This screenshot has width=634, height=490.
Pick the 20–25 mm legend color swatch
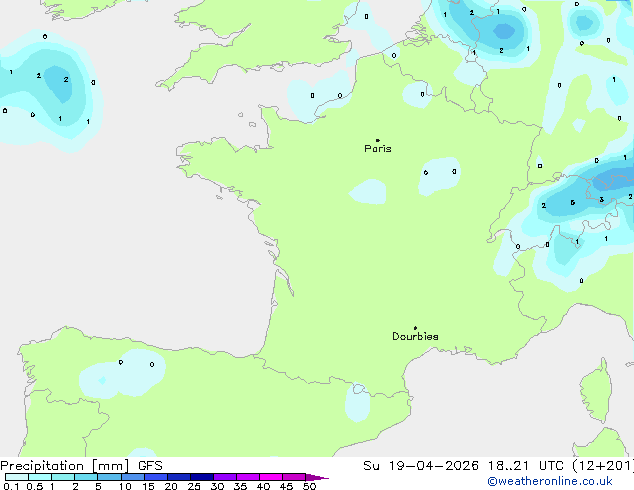[x=179, y=477]
